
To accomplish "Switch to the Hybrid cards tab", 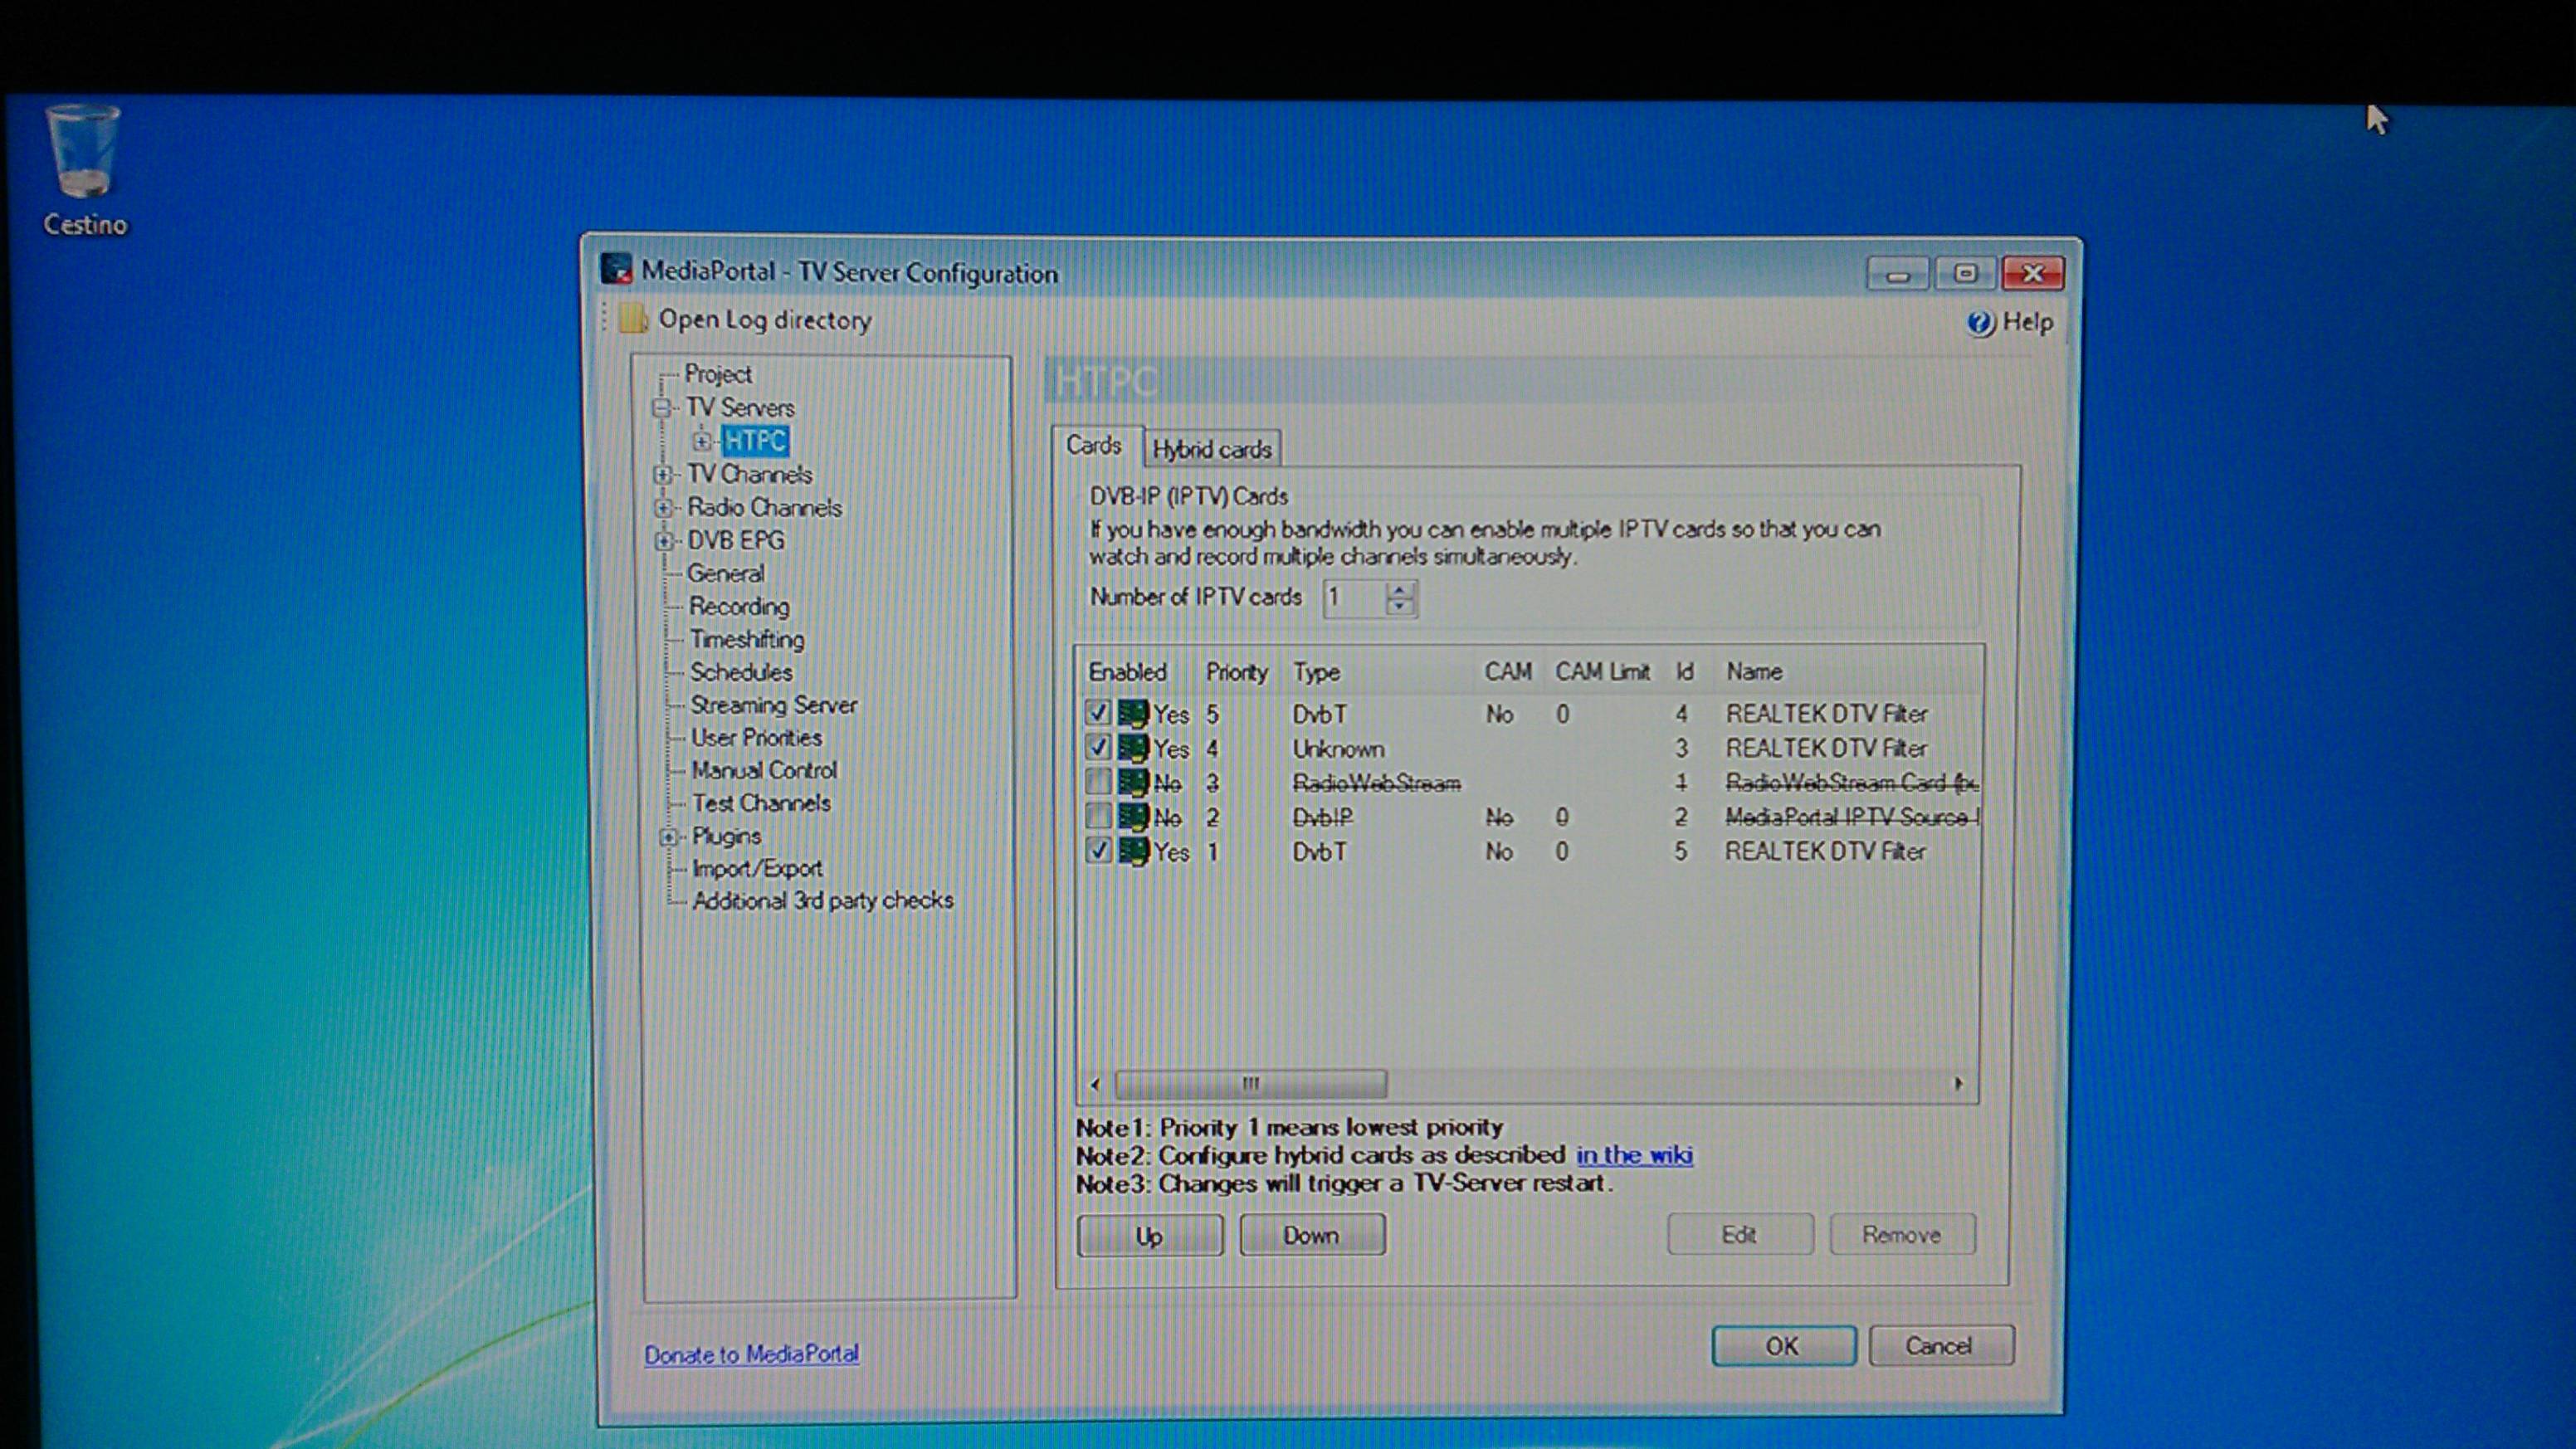I will coord(1212,449).
